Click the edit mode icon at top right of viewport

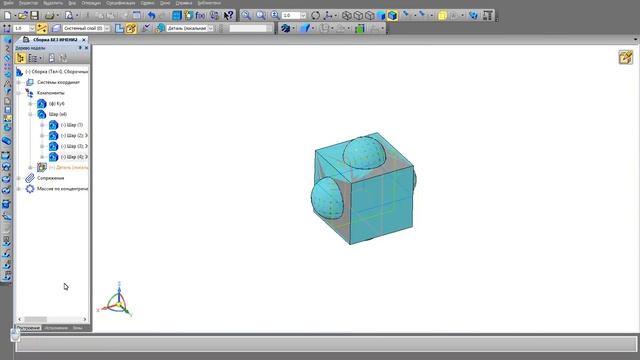[625, 57]
